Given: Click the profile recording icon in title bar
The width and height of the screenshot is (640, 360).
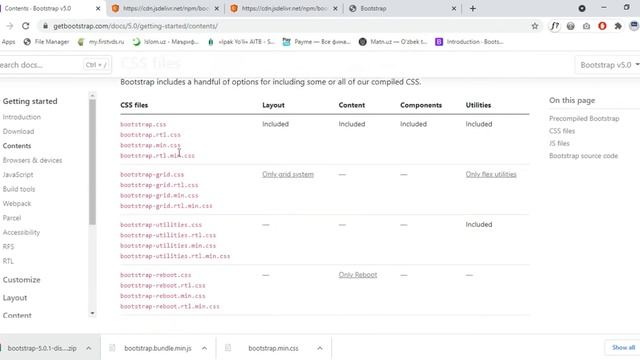Looking at the screenshot, I should click(582, 8).
